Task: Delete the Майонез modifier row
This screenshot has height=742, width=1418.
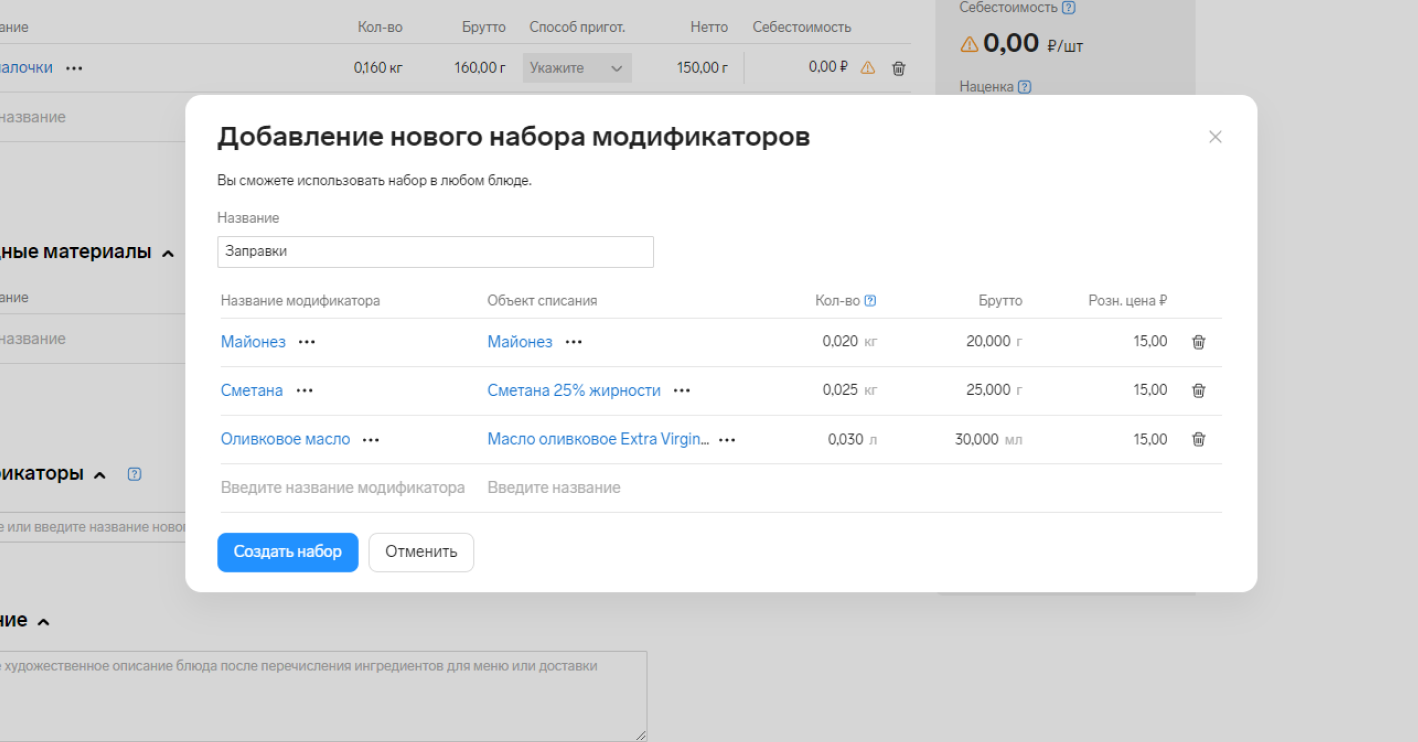Action: click(x=1199, y=342)
